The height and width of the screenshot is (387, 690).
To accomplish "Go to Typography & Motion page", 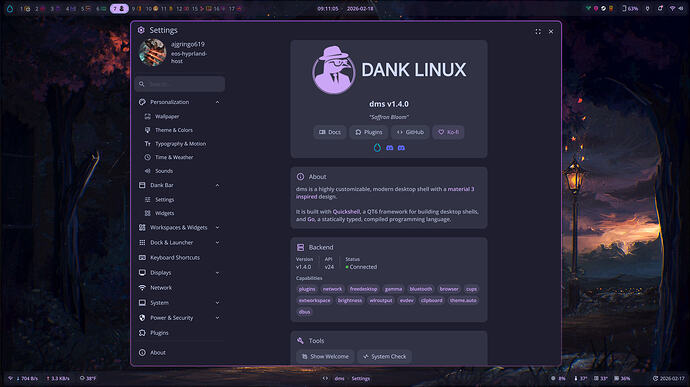I will pos(180,144).
